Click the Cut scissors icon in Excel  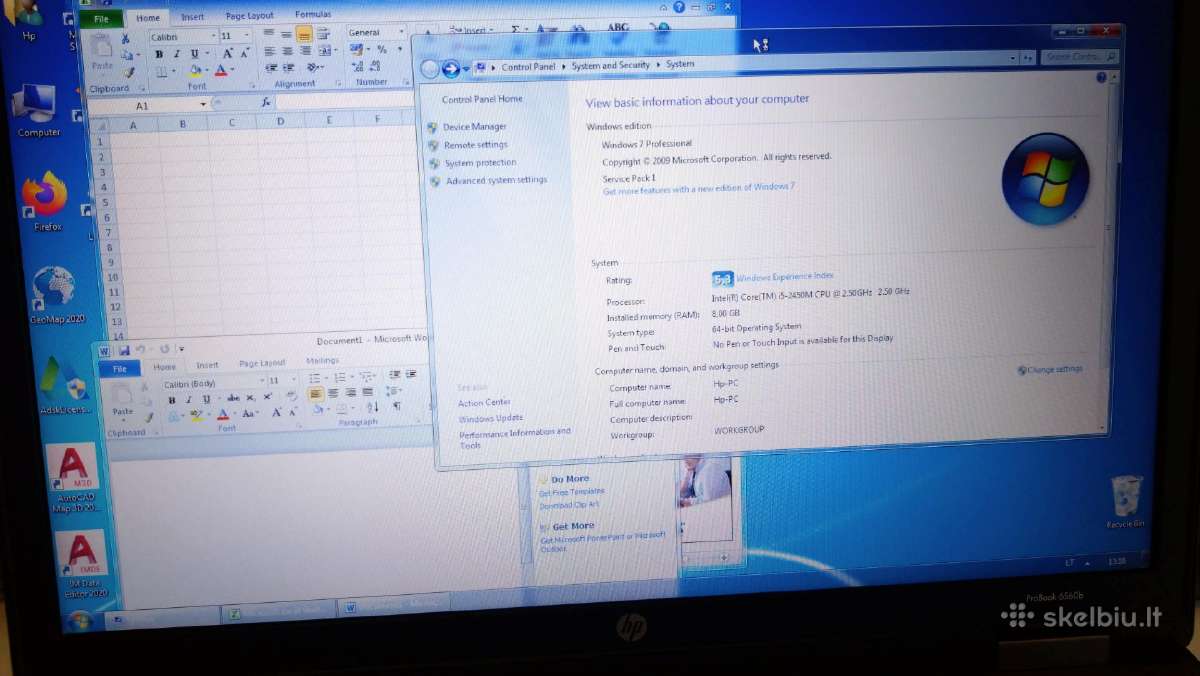point(126,38)
